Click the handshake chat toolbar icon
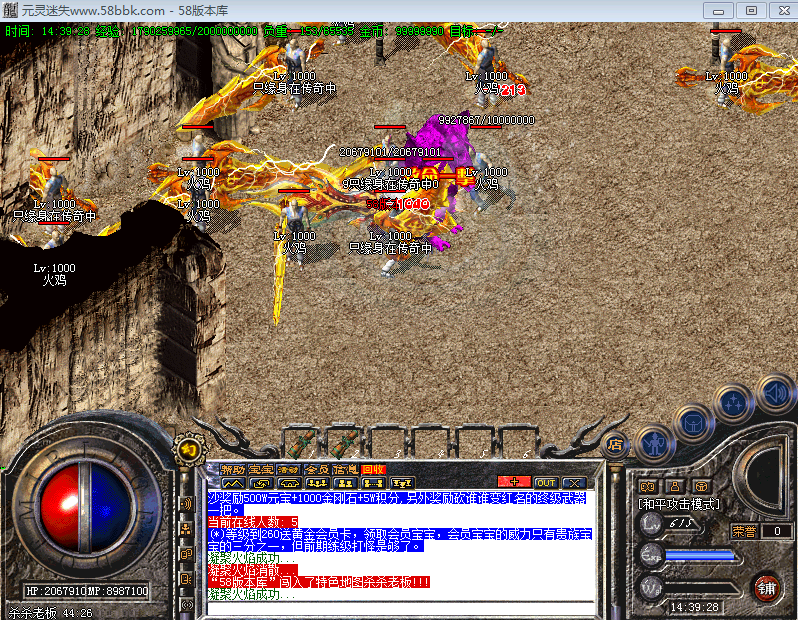 click(289, 483)
